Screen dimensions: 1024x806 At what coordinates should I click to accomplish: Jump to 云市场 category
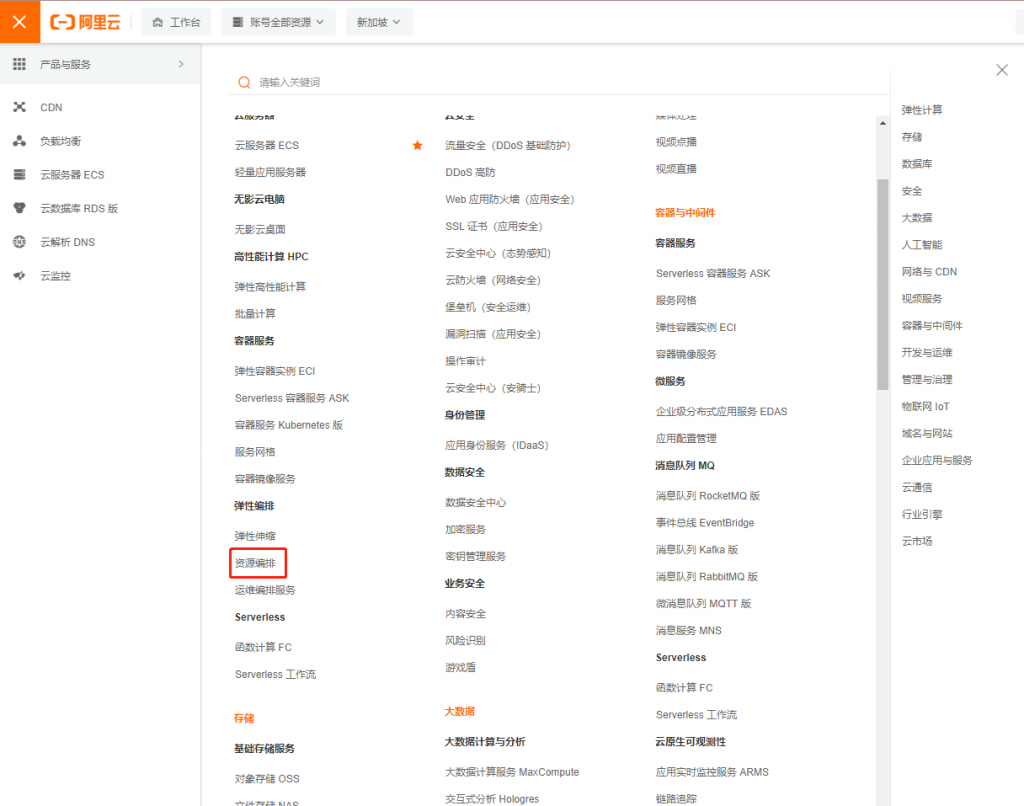click(917, 541)
